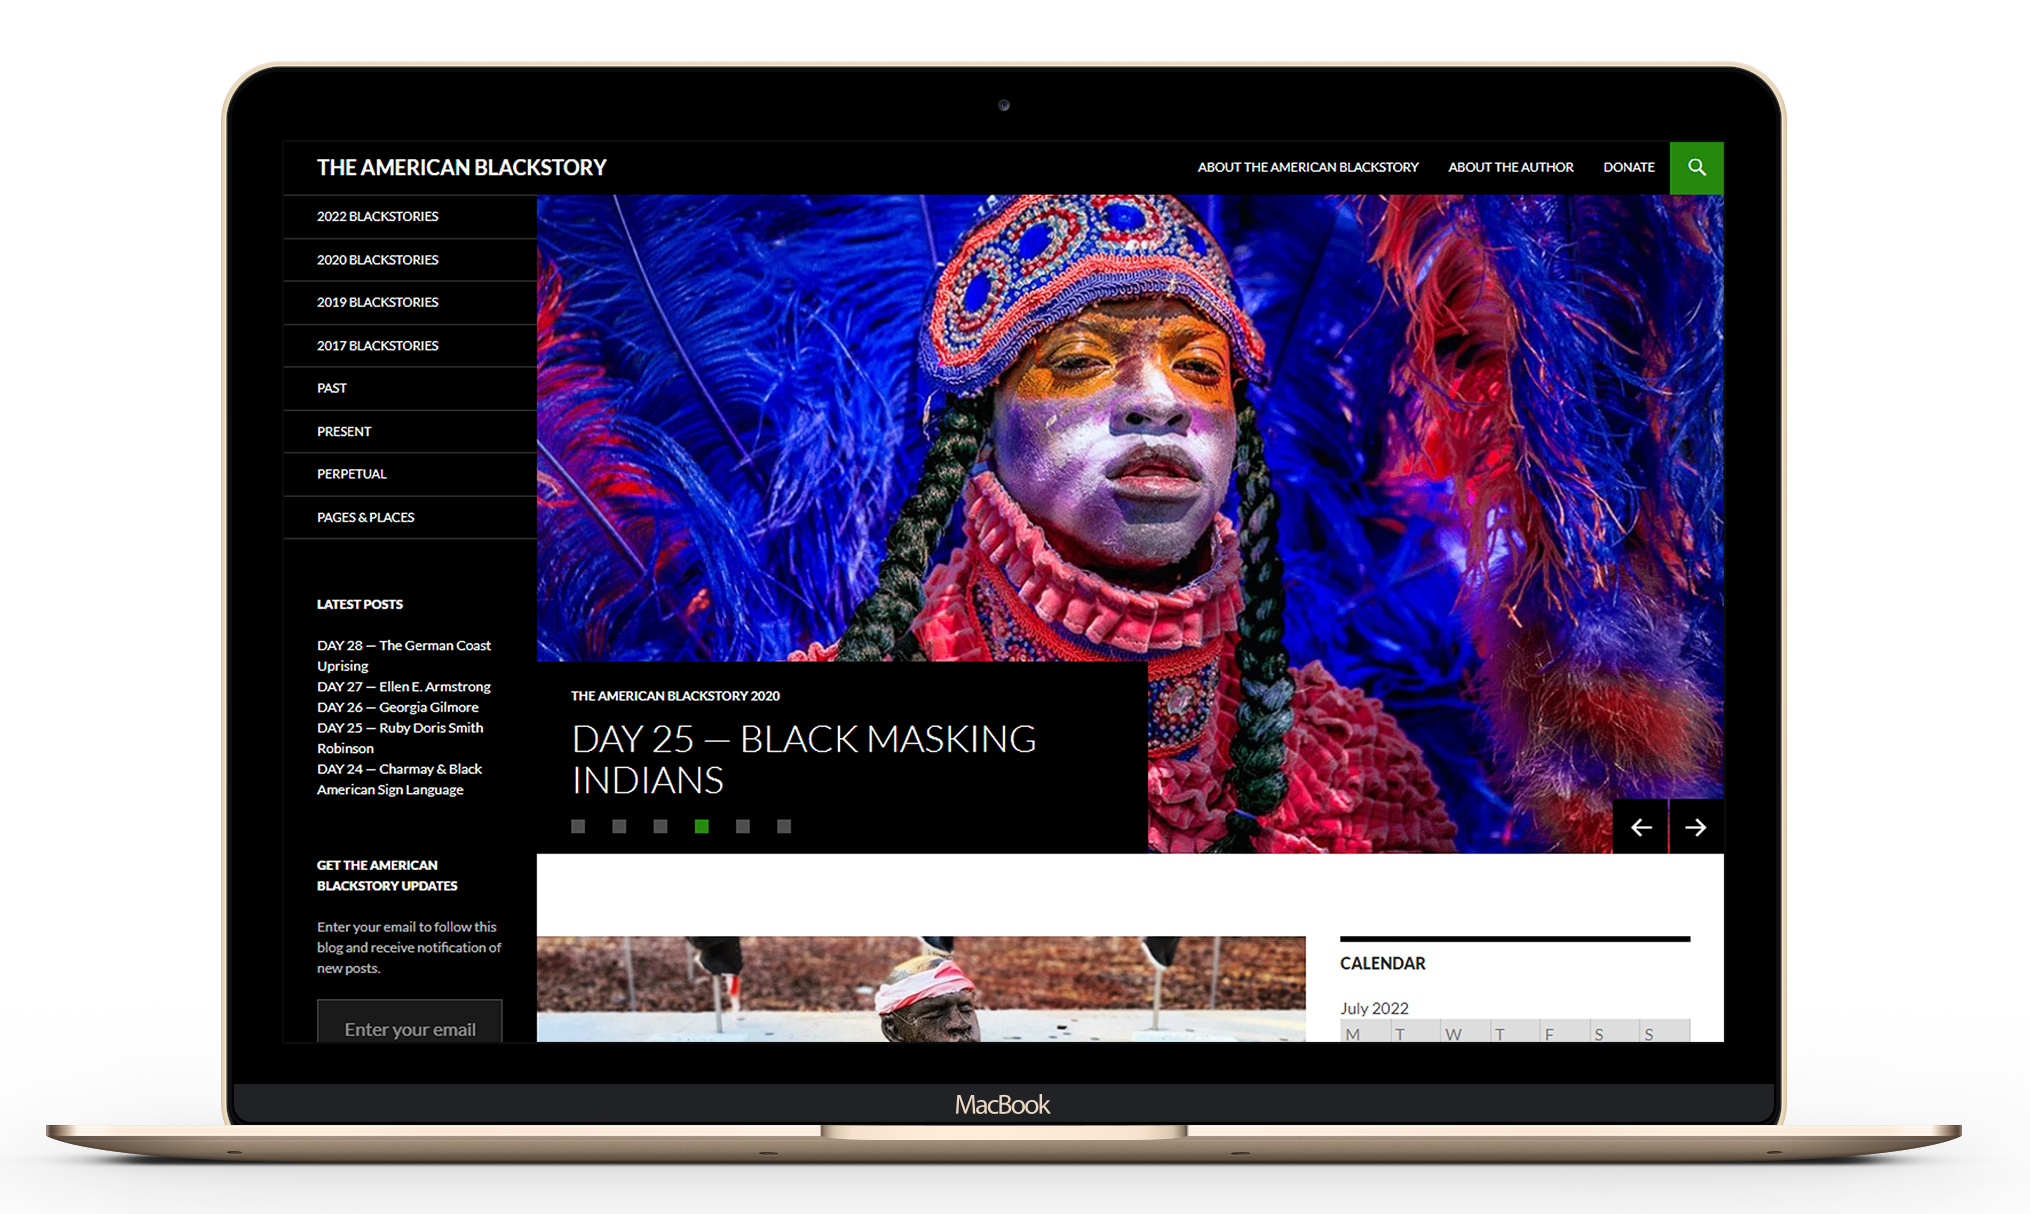Select the second slider indicator dot

pos(619,826)
